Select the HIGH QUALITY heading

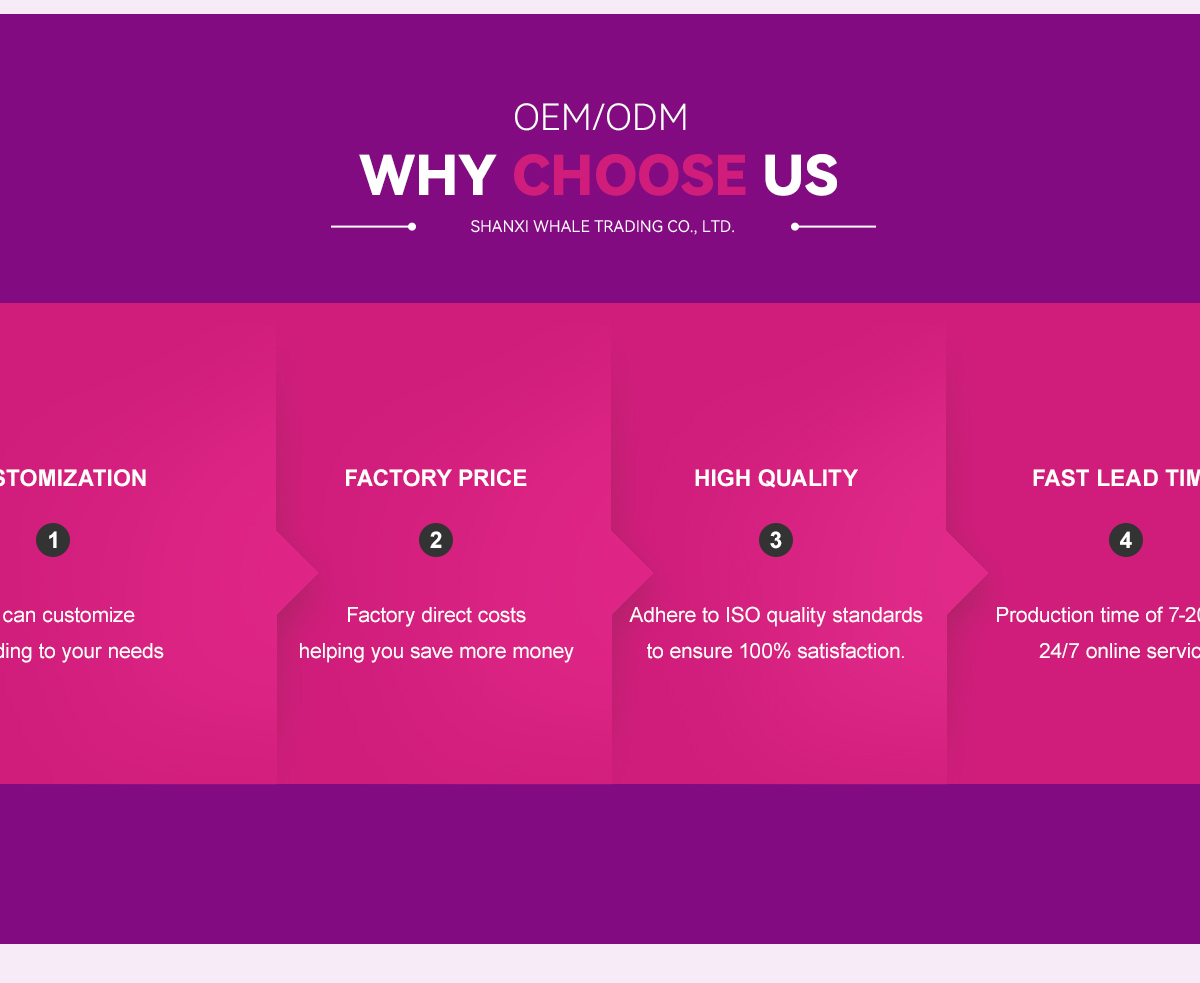click(x=776, y=478)
